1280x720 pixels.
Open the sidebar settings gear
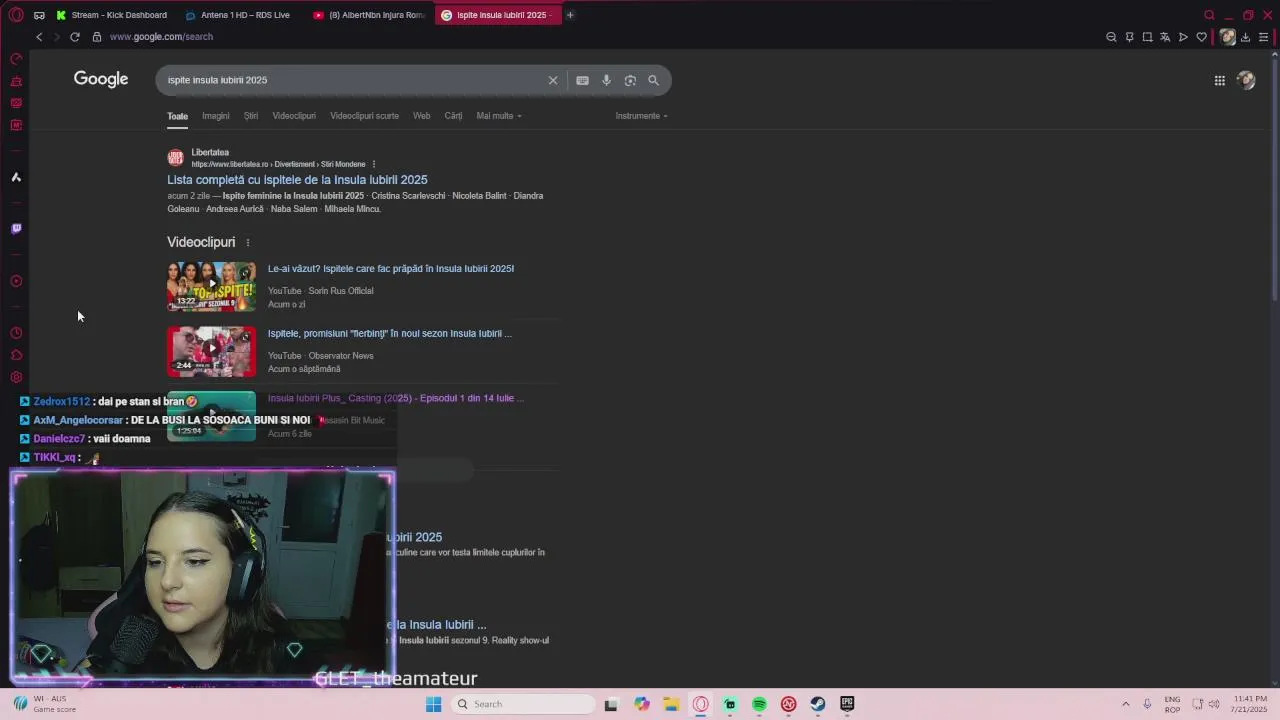point(16,377)
